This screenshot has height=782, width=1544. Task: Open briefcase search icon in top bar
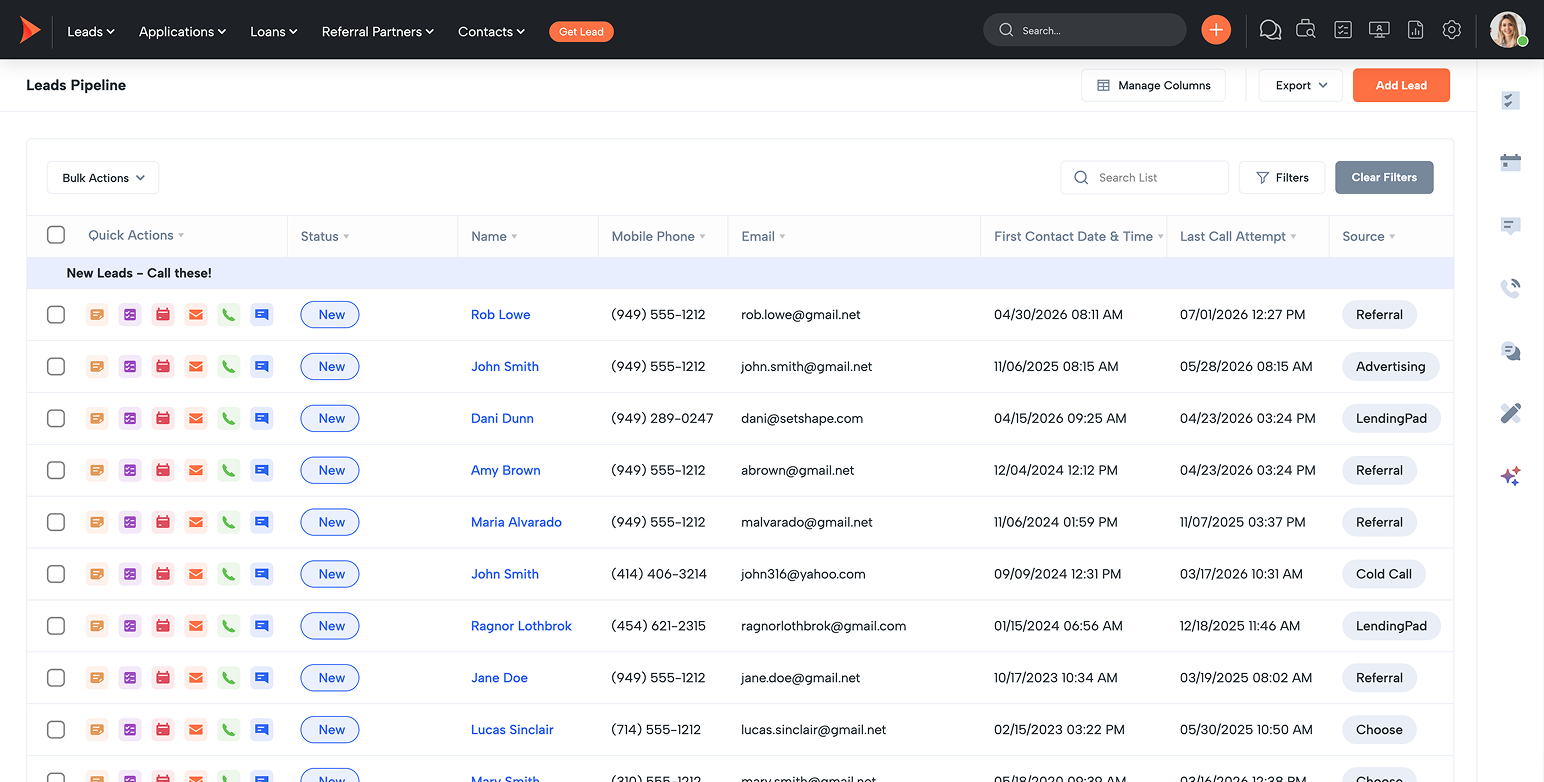[1306, 30]
